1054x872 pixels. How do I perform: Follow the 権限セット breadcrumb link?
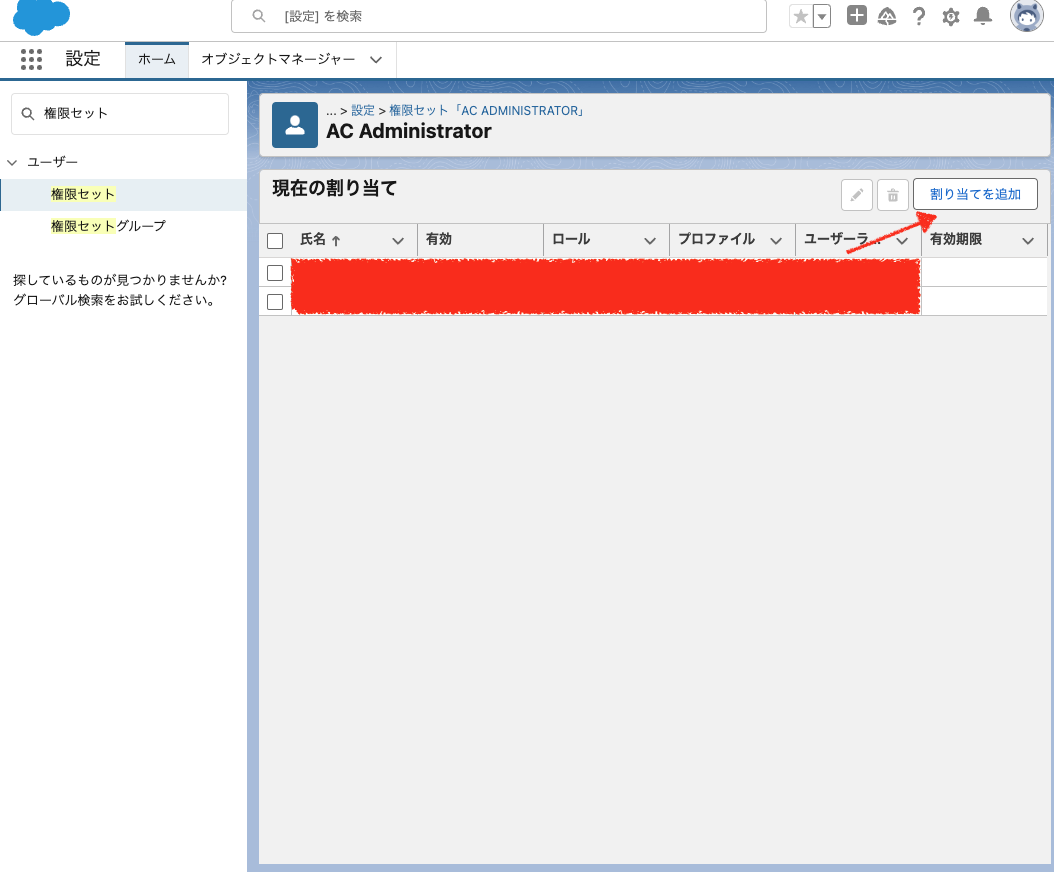click(x=418, y=110)
